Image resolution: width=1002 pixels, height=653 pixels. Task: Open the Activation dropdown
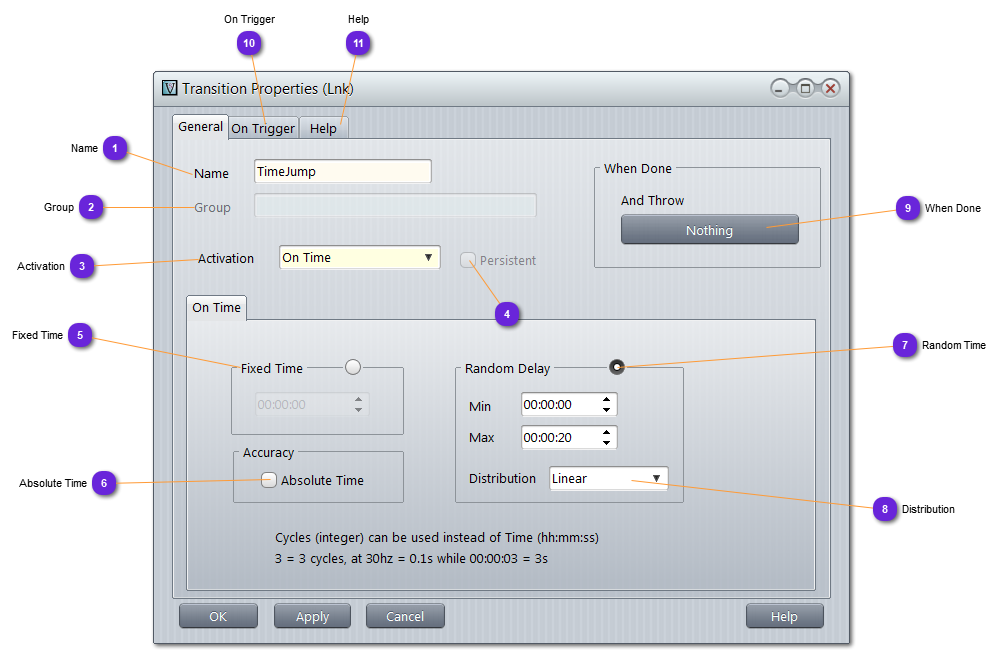[359, 258]
